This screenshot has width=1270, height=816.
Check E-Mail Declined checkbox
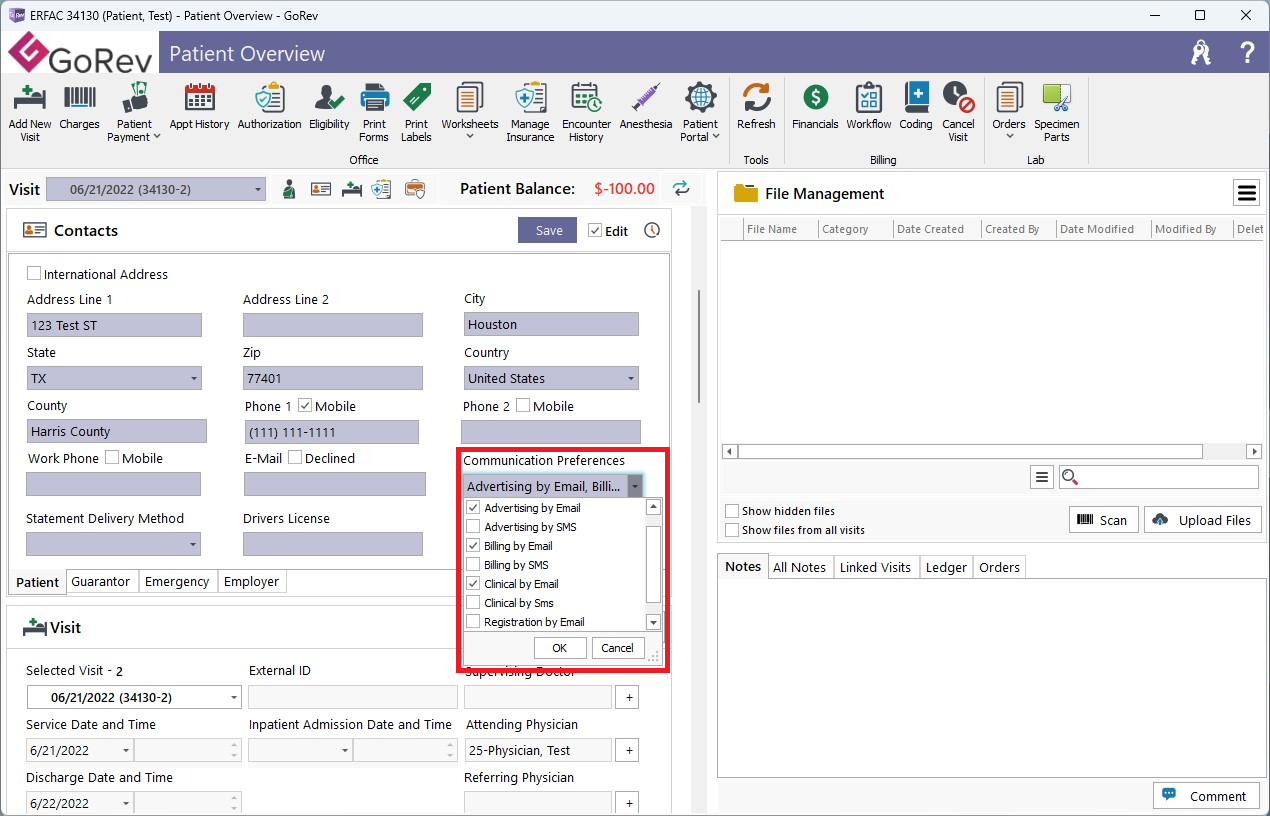(x=295, y=457)
